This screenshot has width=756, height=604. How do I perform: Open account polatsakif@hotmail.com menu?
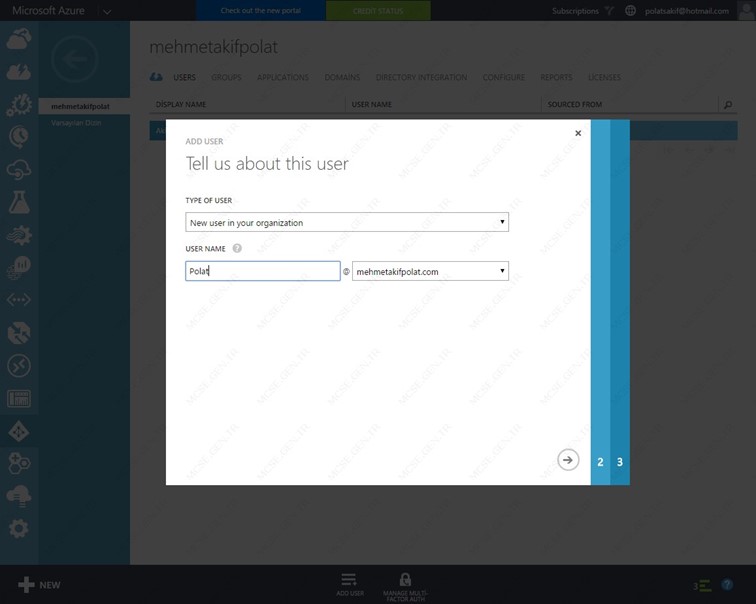[687, 11]
